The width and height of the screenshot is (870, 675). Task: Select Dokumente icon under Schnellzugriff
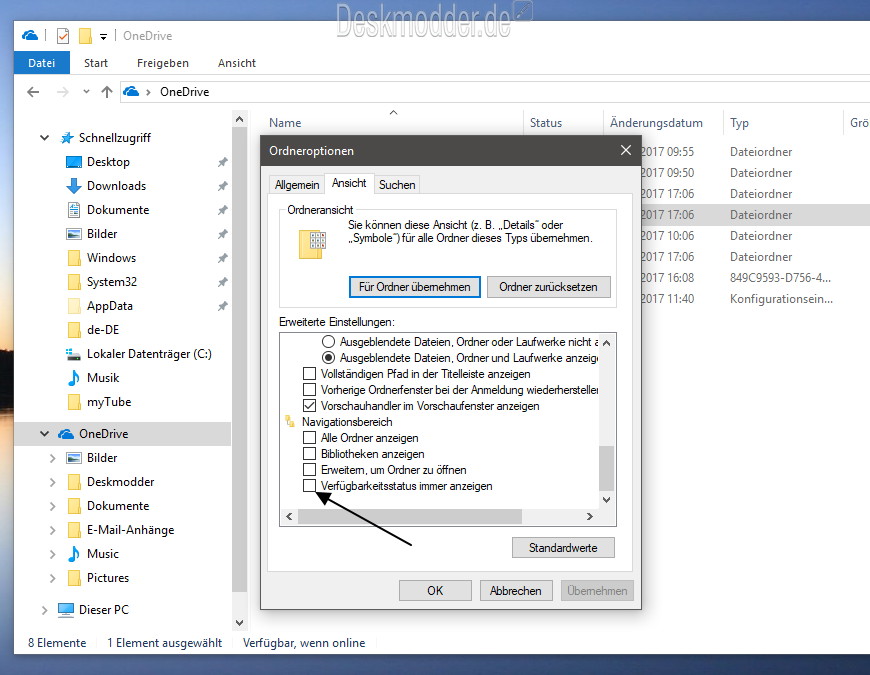click(x=74, y=210)
